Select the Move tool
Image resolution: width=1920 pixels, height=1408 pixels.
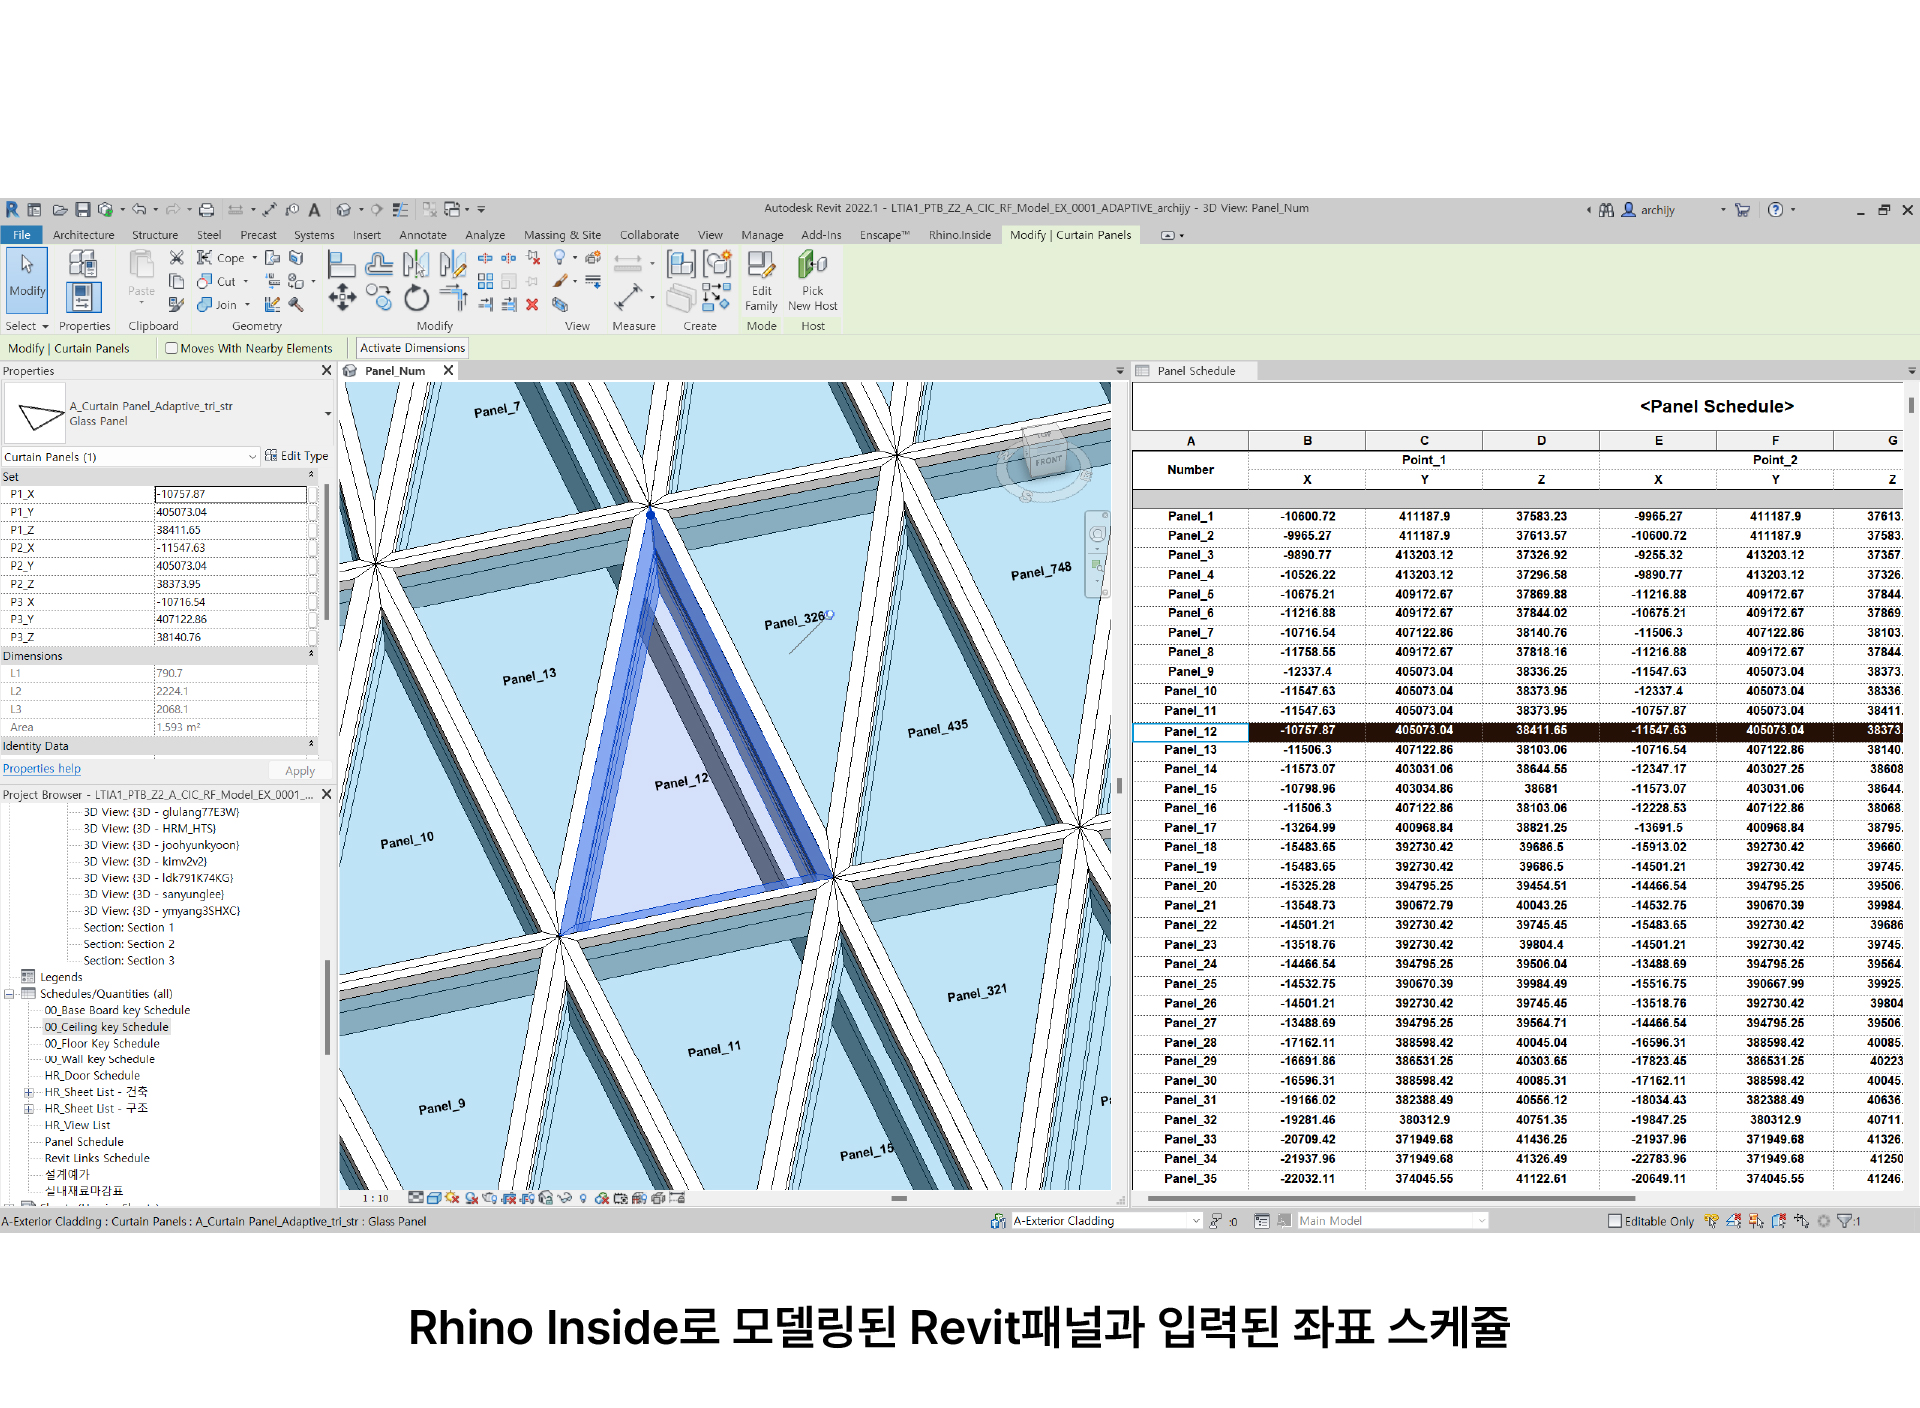pos(342,297)
